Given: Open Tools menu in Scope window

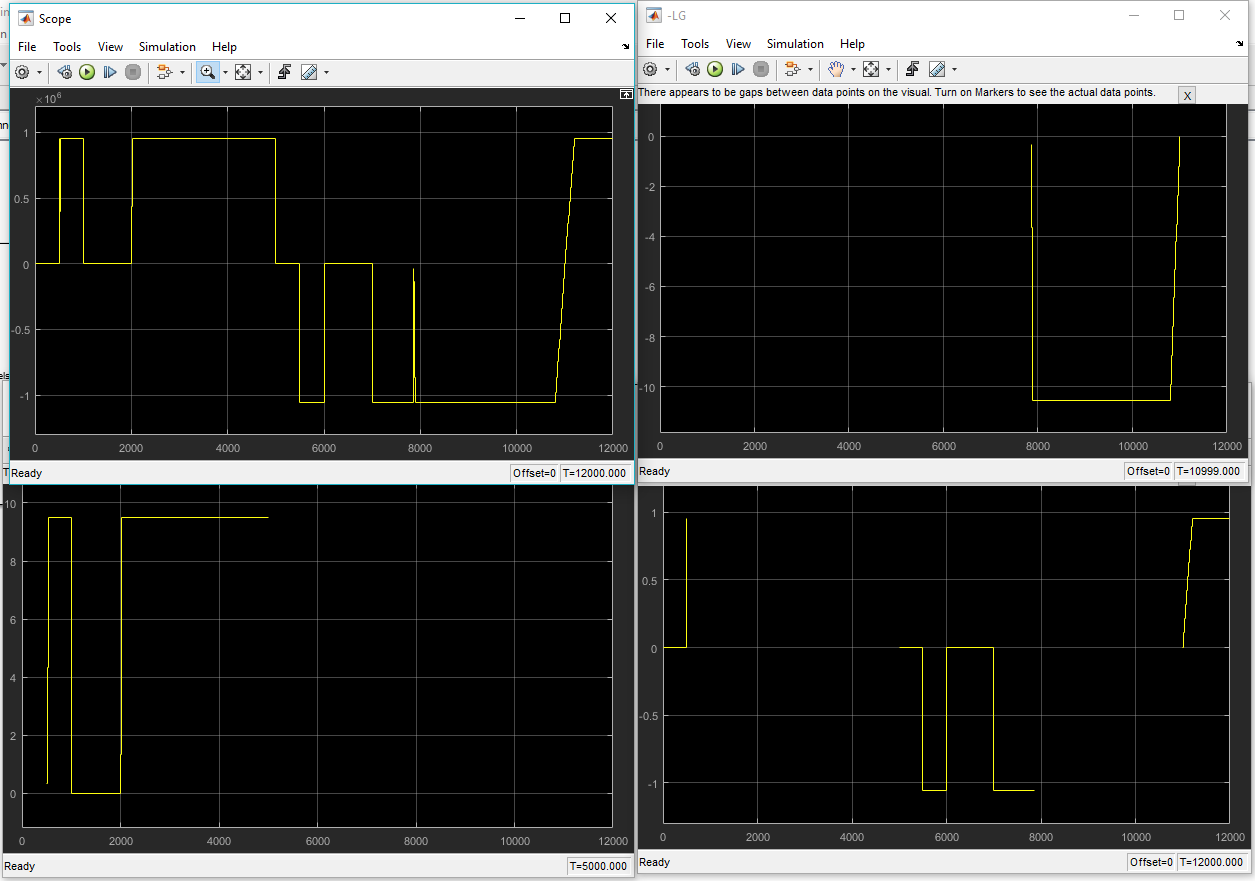Looking at the screenshot, I should (67, 47).
